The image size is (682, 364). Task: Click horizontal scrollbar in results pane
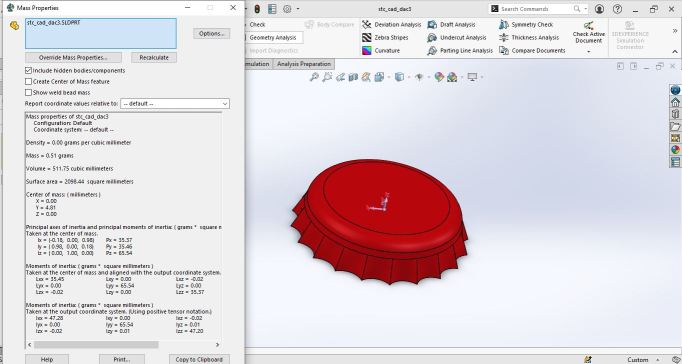pyautogui.click(x=96, y=345)
